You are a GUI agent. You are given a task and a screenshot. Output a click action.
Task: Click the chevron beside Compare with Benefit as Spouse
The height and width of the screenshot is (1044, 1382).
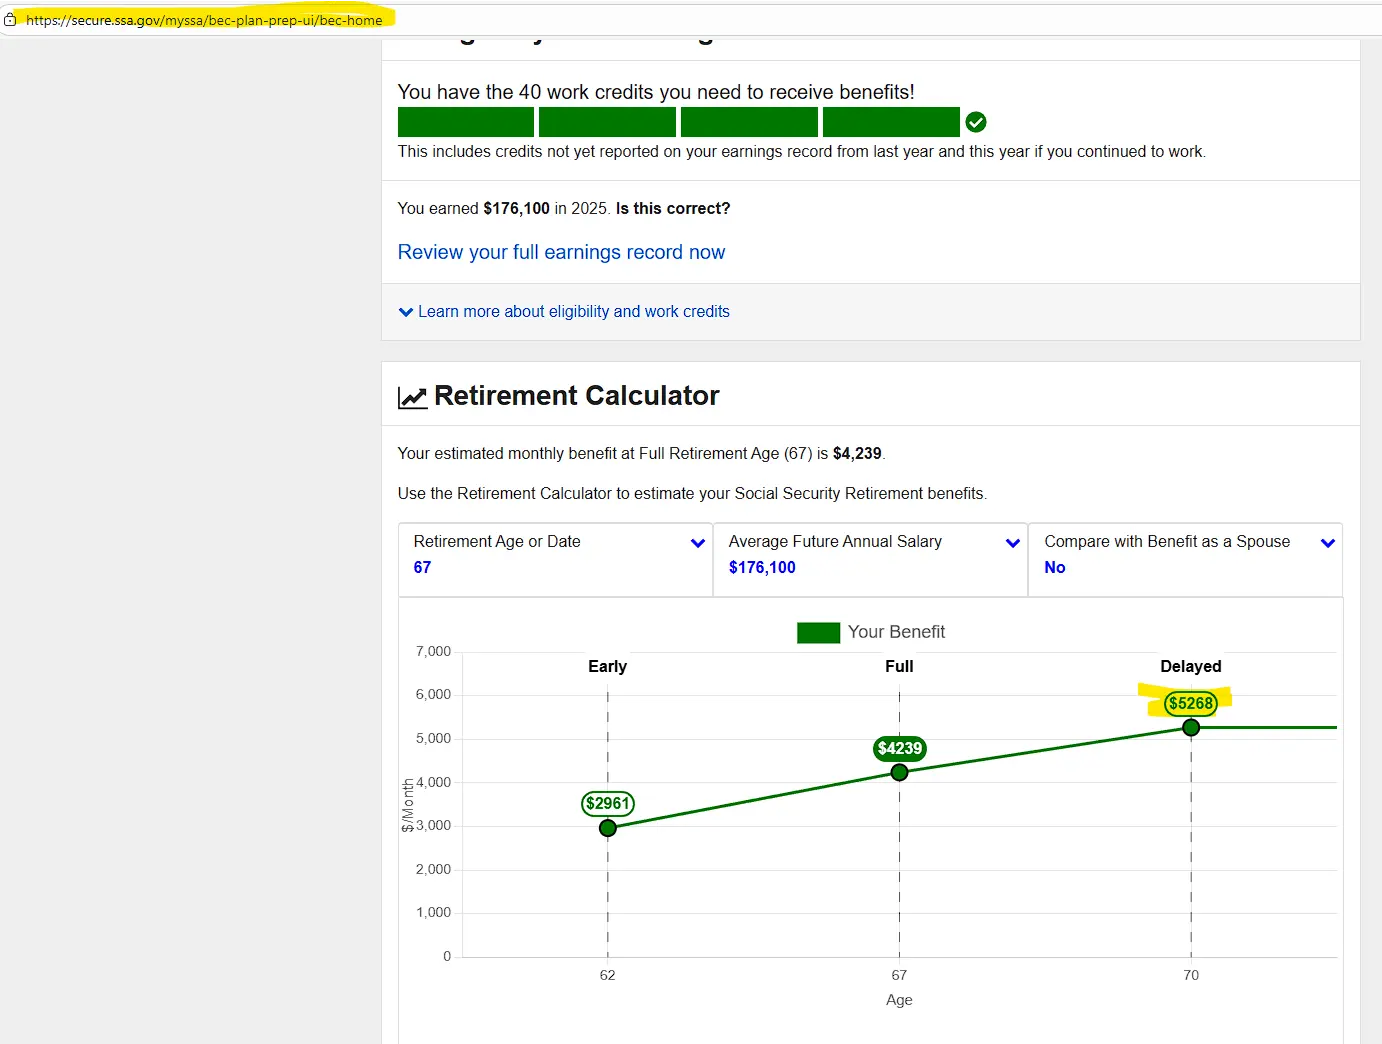[1328, 543]
